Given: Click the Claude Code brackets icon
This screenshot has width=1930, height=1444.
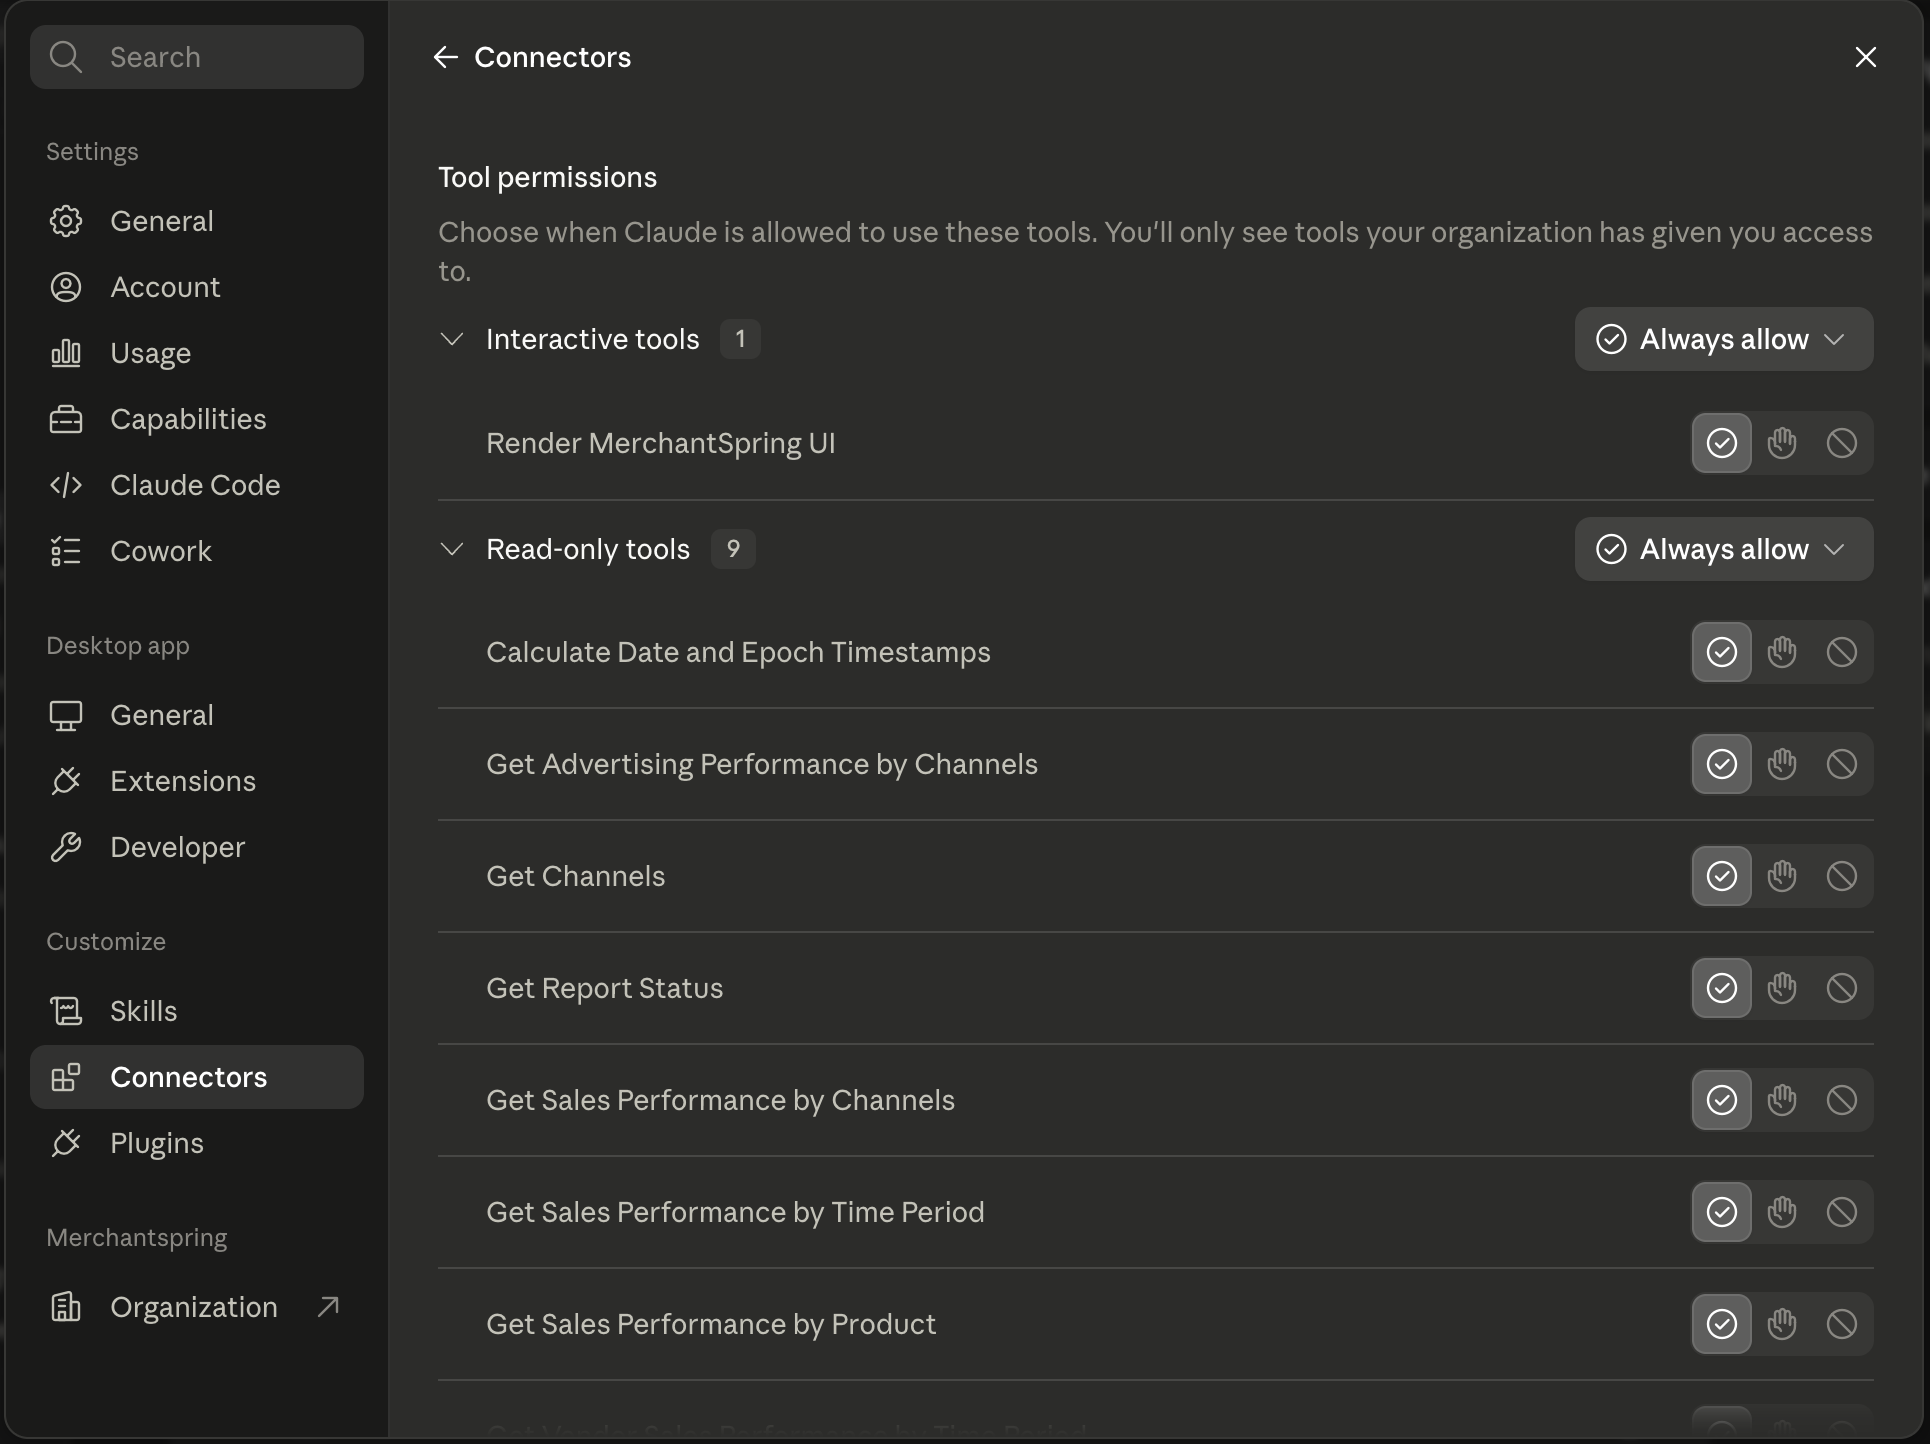Looking at the screenshot, I should (x=66, y=485).
